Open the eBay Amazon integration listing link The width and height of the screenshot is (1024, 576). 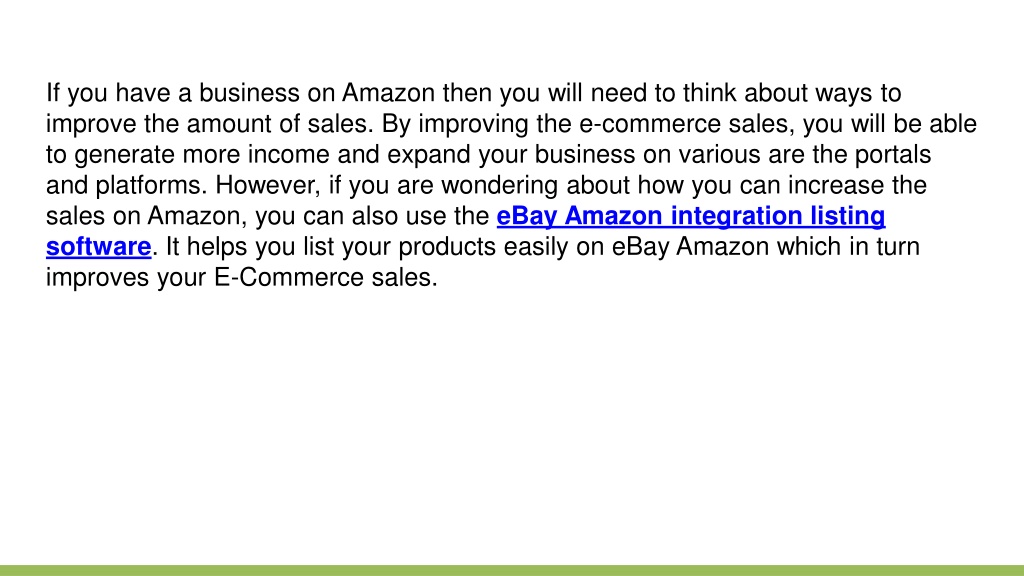[x=691, y=216]
